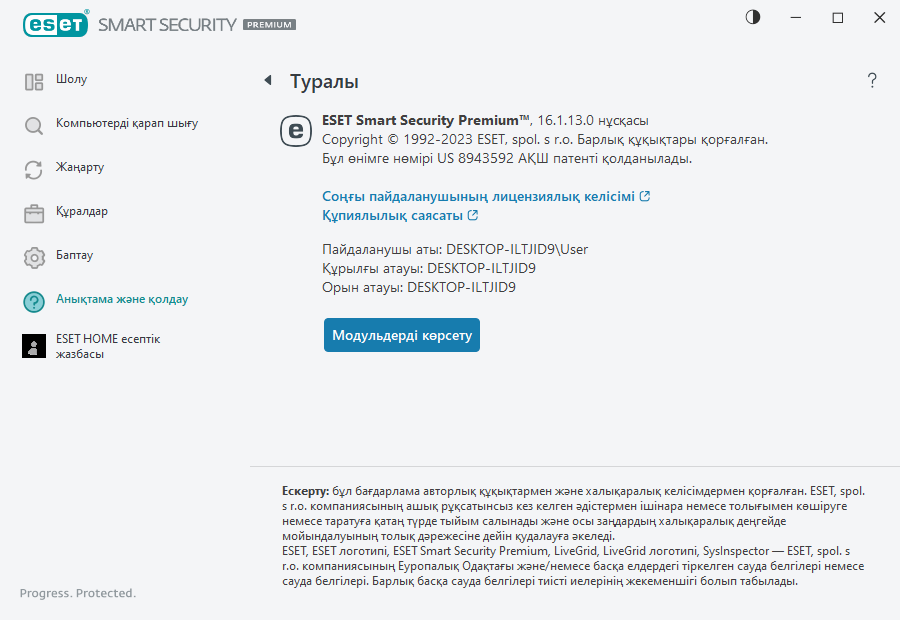Click the Құралдар toolbox icon
The width and height of the screenshot is (900, 620).
click(x=34, y=214)
